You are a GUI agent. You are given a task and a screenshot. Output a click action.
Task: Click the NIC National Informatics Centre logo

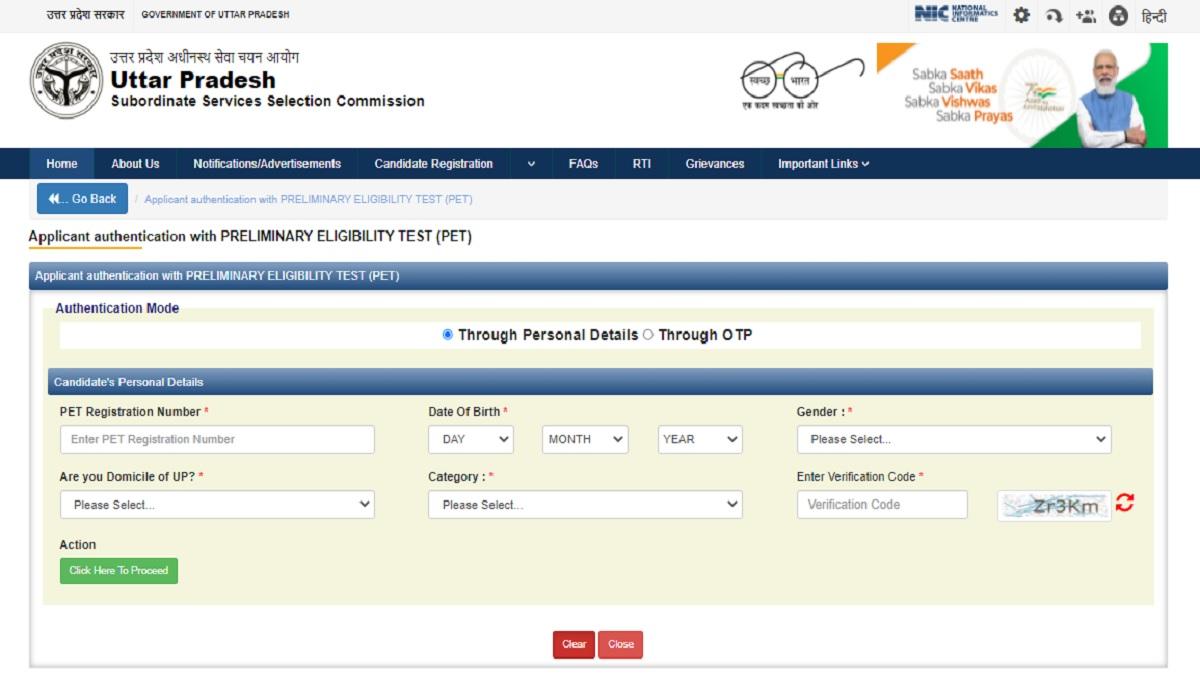[x=955, y=14]
